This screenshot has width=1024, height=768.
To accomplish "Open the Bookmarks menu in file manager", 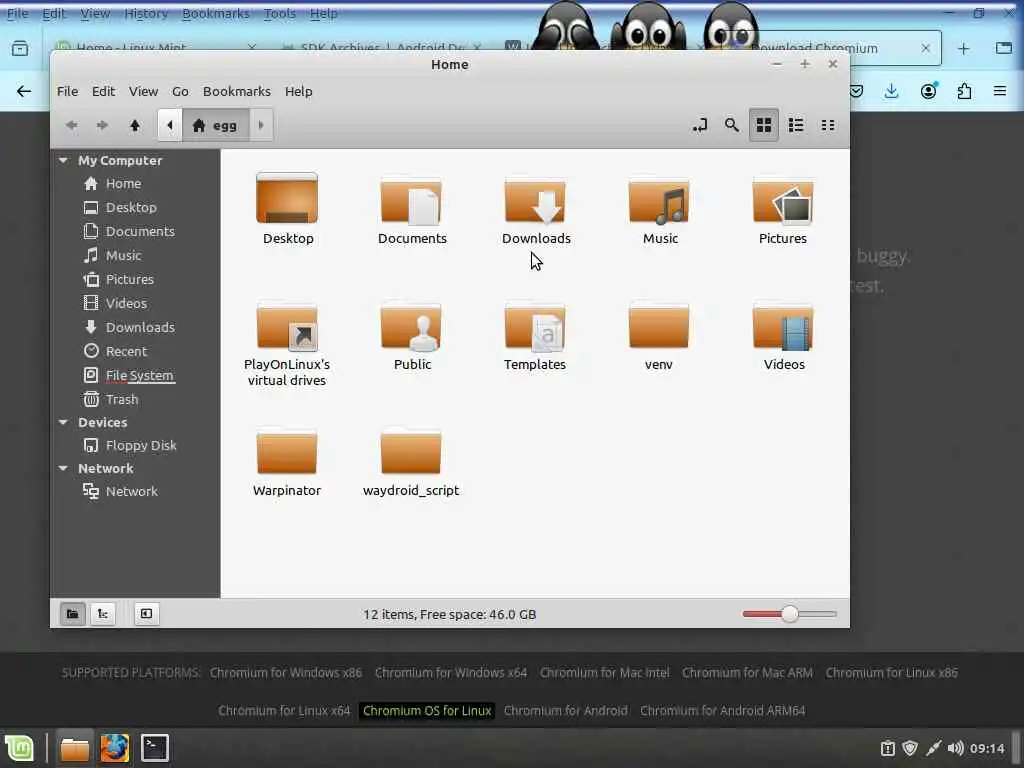I will 236,91.
